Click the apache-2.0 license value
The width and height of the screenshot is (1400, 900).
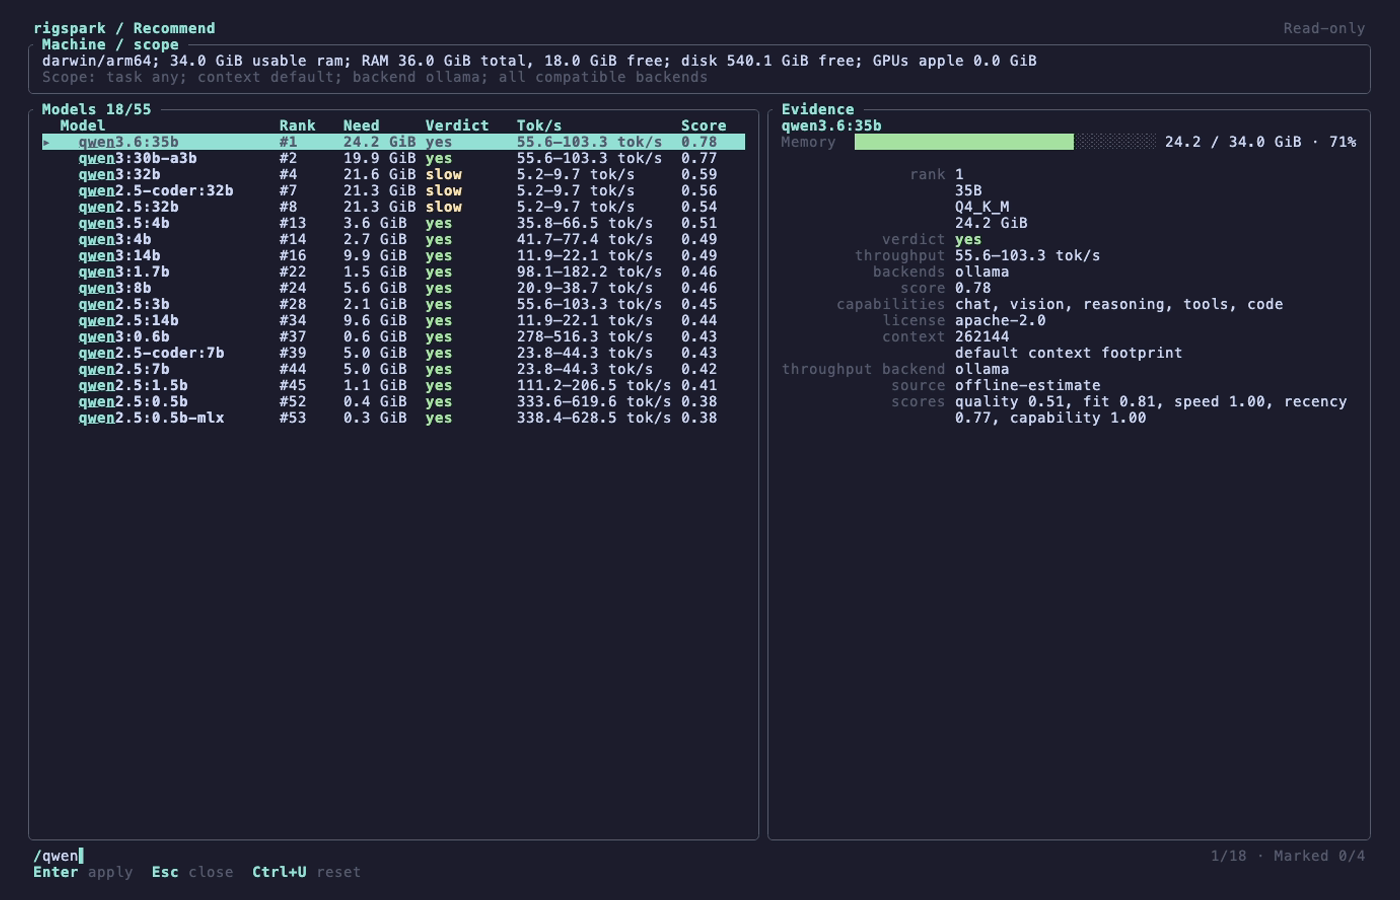click(x=1000, y=320)
